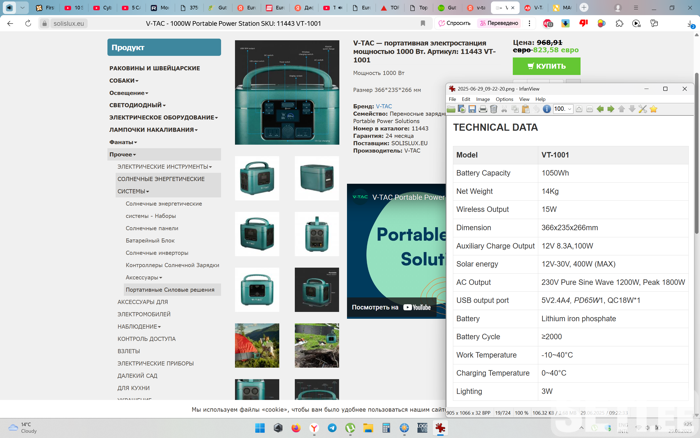Paste from clipboard in IrfanView toolbar
Screen dimensions: 700x438
(x=525, y=109)
